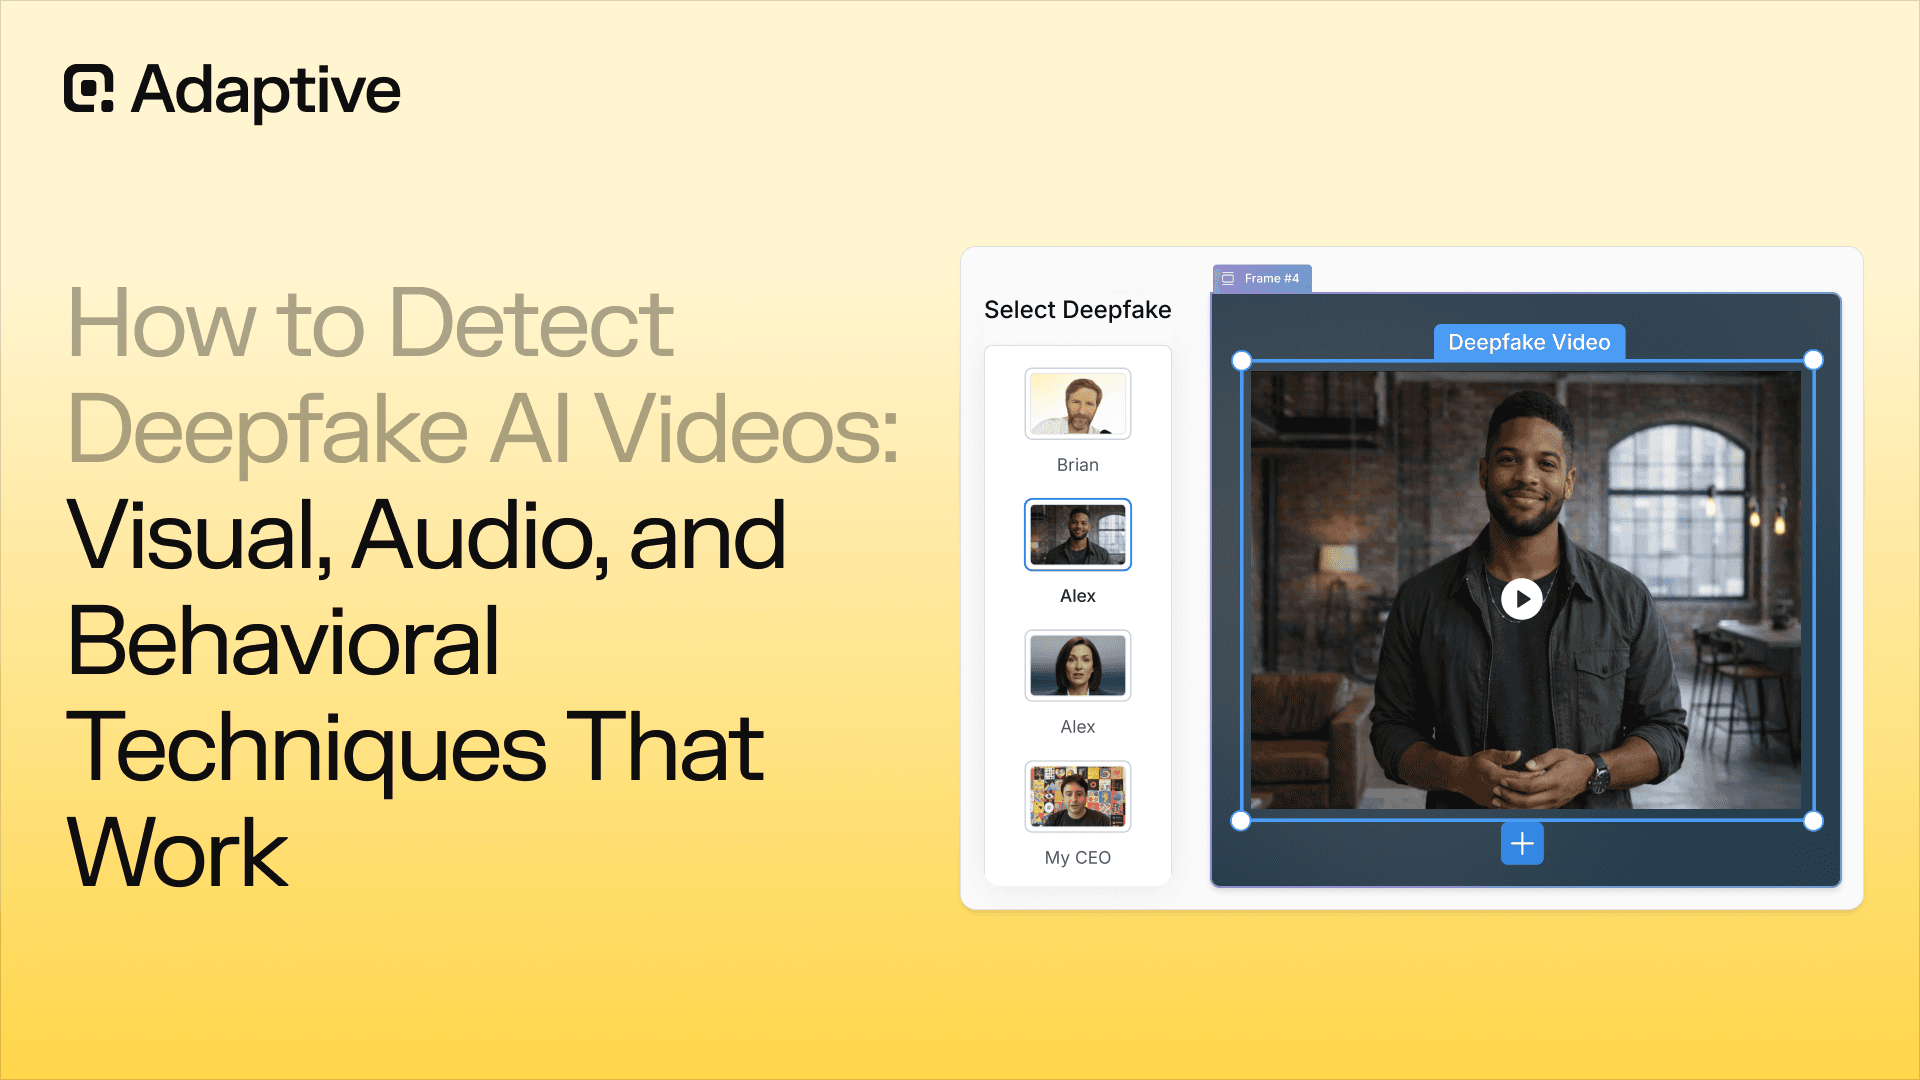Image resolution: width=1920 pixels, height=1080 pixels.
Task: Click the Adaptive logo icon
Action: [89, 89]
